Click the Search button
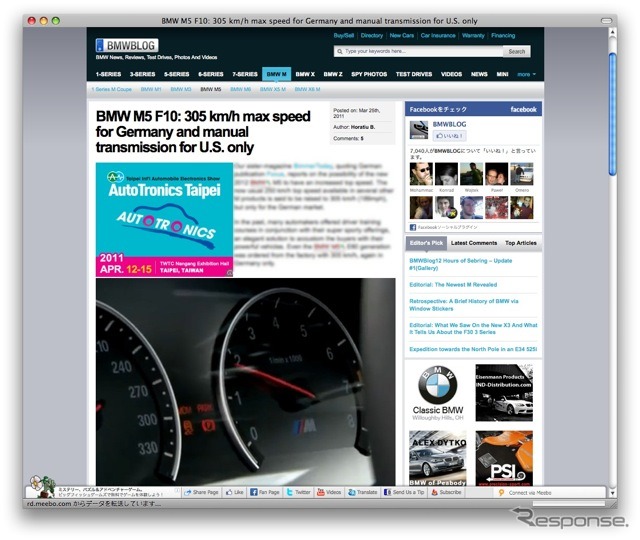 (x=516, y=51)
